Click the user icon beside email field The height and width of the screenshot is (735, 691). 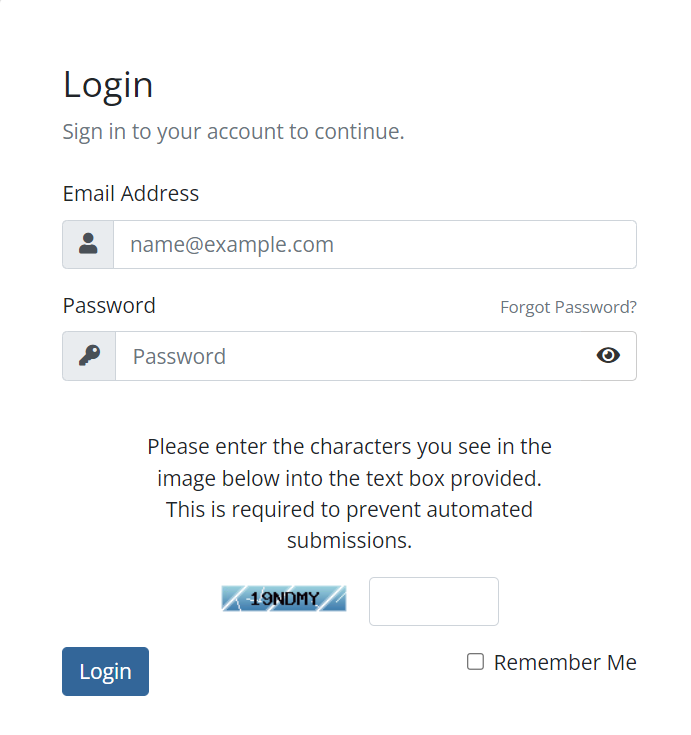88,244
